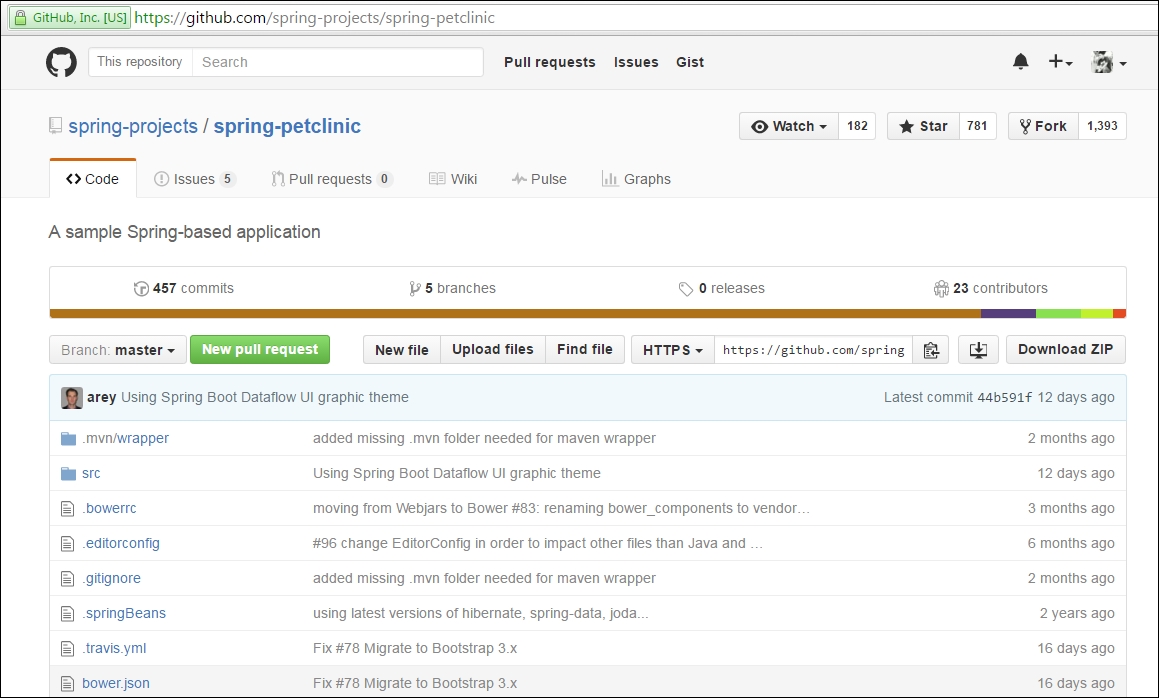Expand the Branch: master selector
The image size is (1159, 698).
118,350
